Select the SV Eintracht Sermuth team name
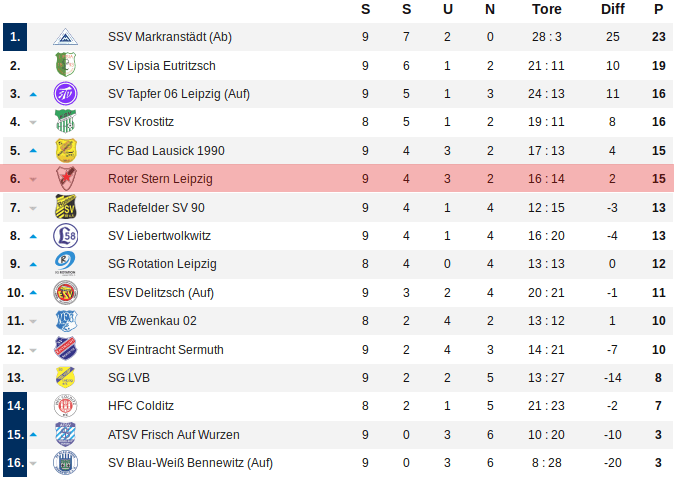This screenshot has width=676, height=481. coord(166,350)
